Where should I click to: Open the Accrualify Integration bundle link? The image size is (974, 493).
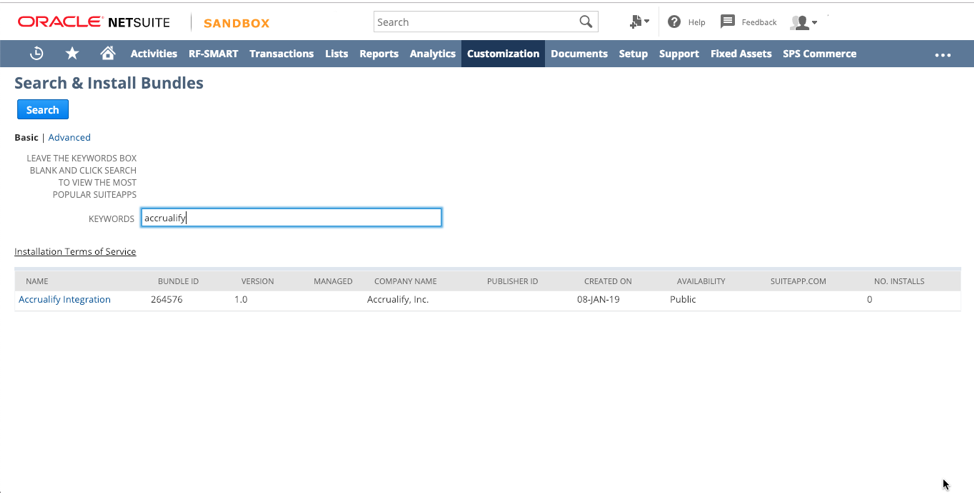pyautogui.click(x=65, y=299)
